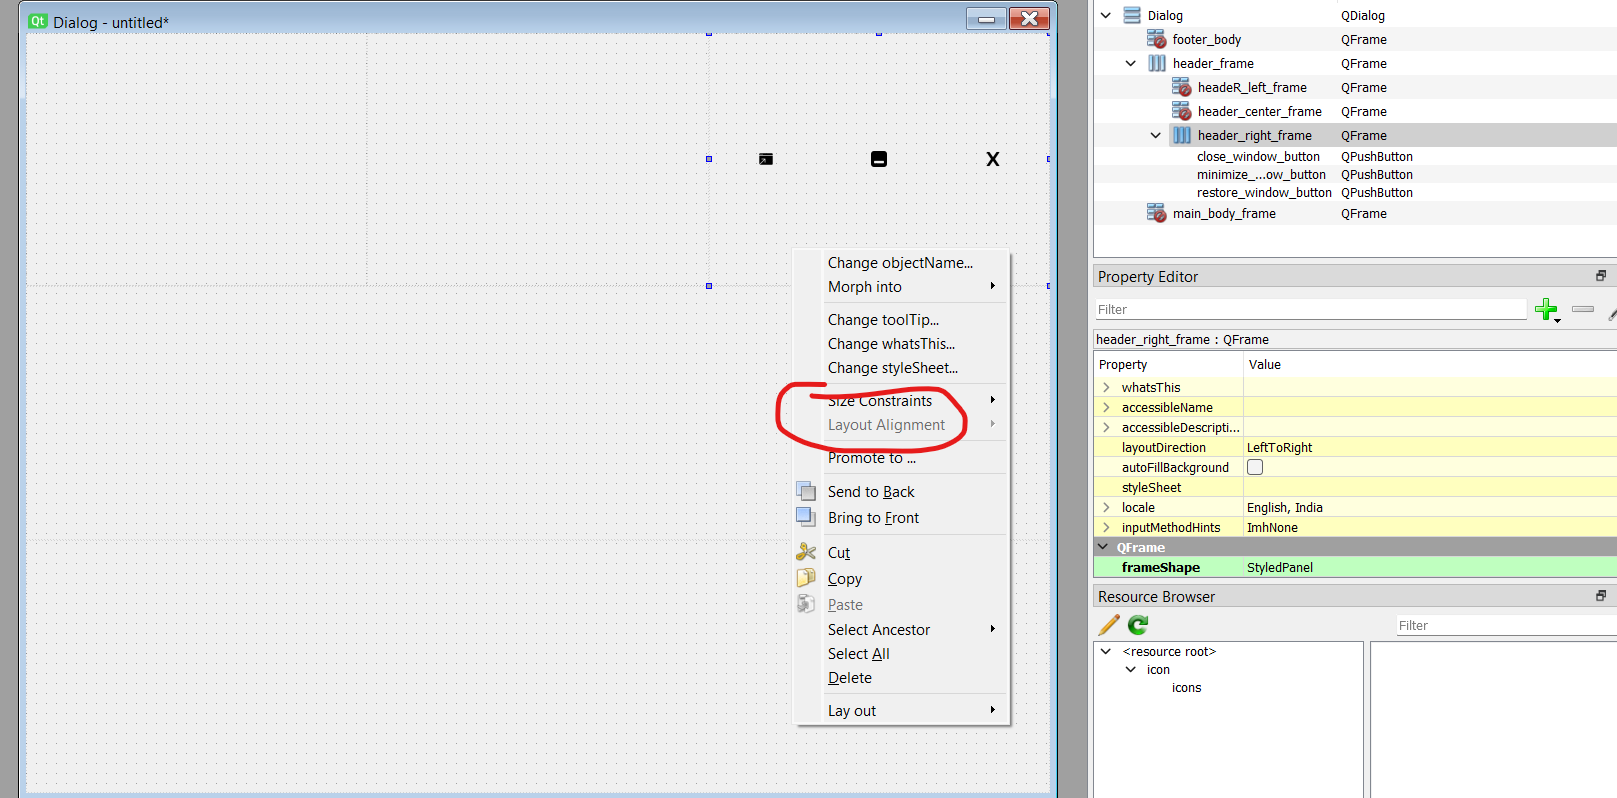Click the headeR_left_frame icon
Viewport: 1617px width, 798px height.
tap(1181, 87)
